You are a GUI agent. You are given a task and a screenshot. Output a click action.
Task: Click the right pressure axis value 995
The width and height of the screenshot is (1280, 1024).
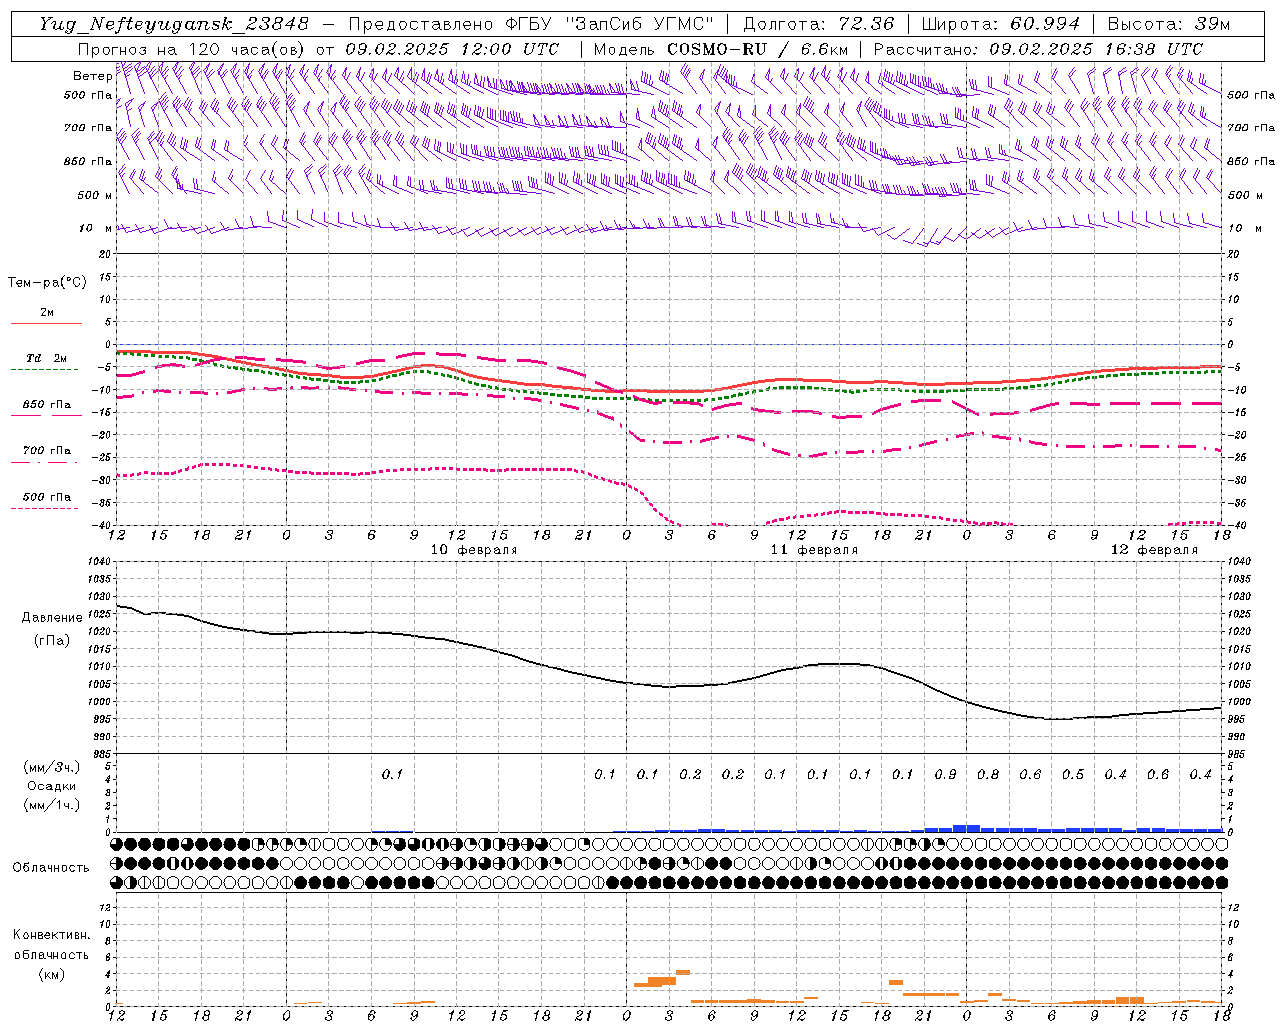click(1236, 719)
